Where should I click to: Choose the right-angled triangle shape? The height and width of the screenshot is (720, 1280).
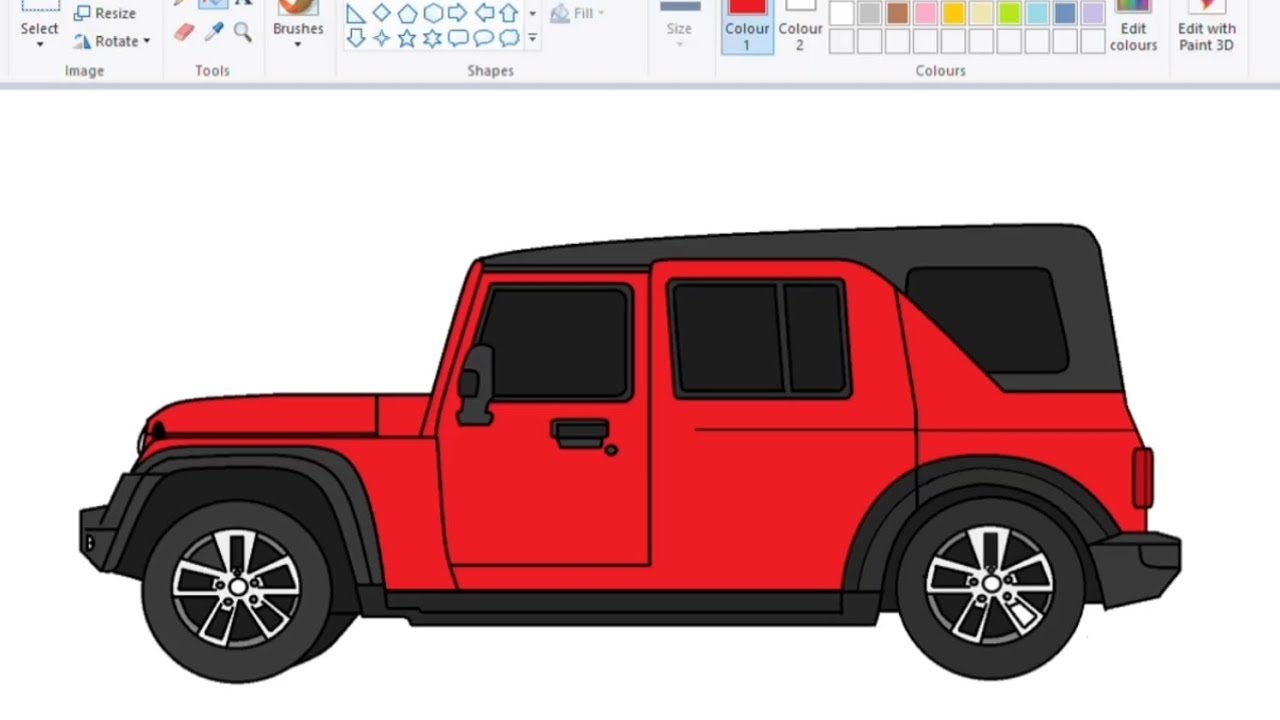356,13
